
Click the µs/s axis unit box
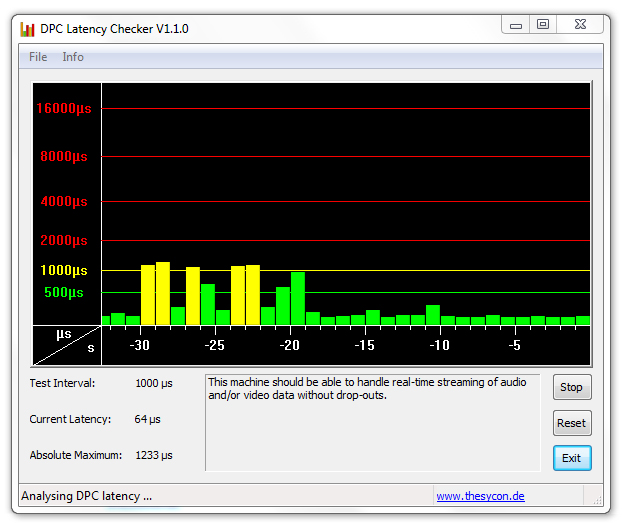67,345
